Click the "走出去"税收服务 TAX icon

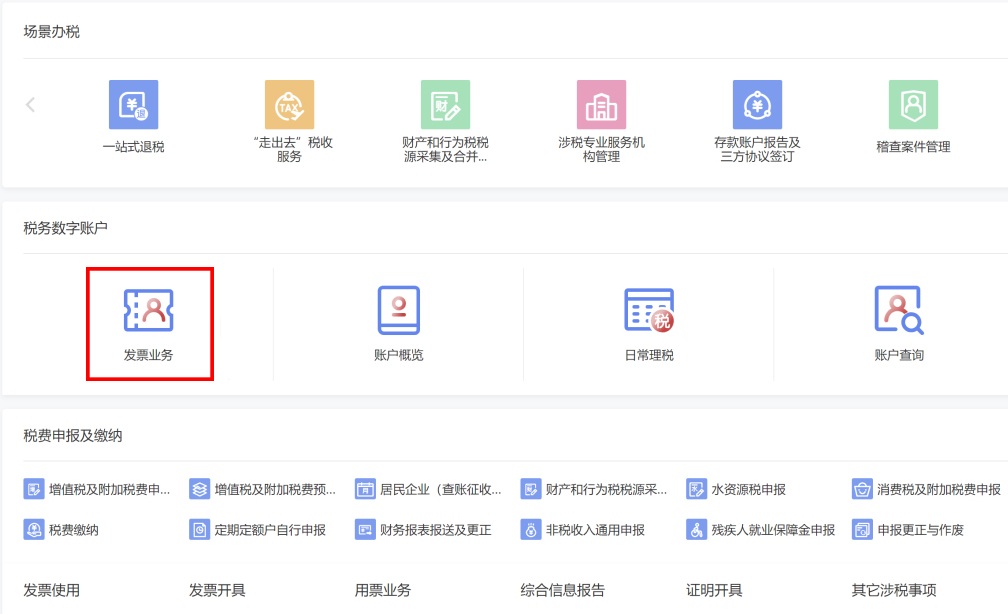pos(289,106)
